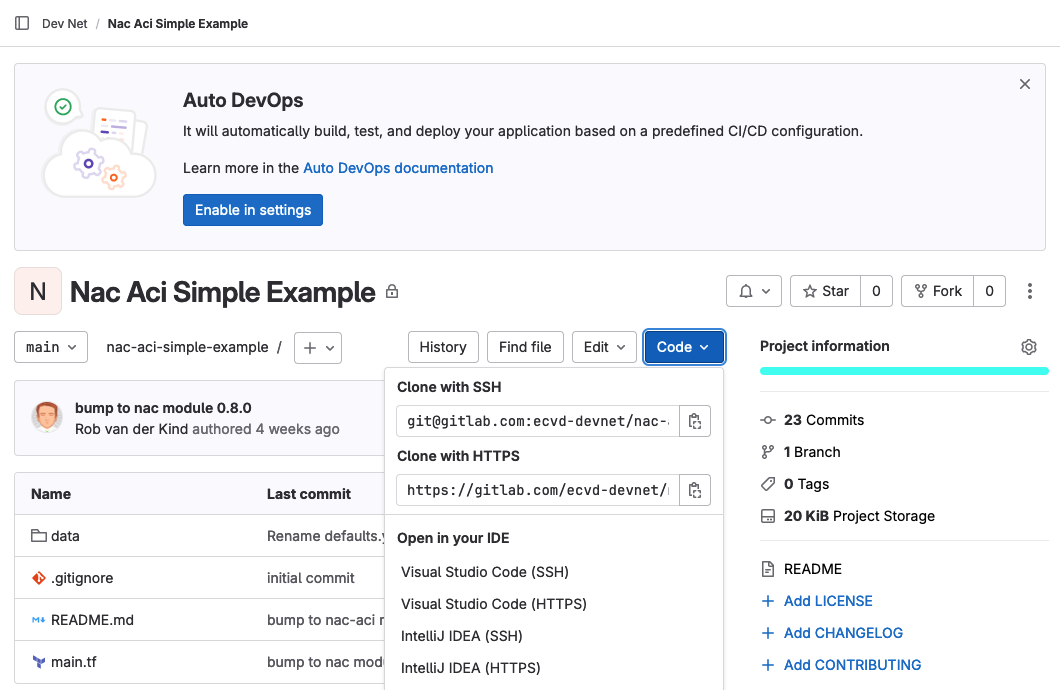Open the .gitignore file
1060x690 pixels.
(82, 578)
